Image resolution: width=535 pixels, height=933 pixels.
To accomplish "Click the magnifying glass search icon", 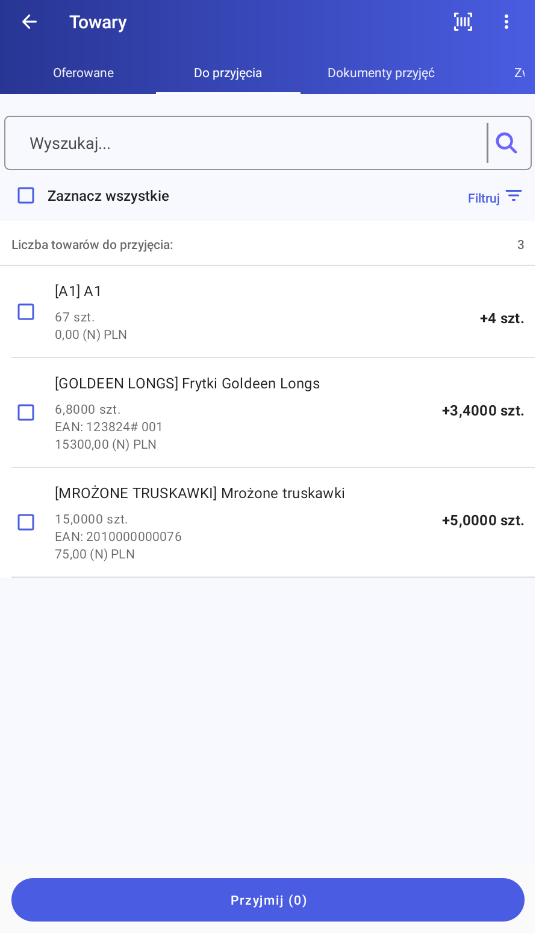I will tap(506, 143).
